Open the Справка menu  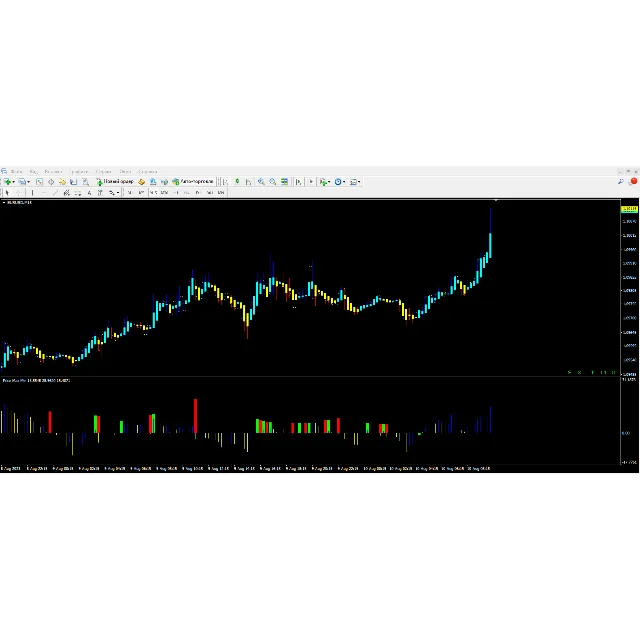click(x=148, y=171)
